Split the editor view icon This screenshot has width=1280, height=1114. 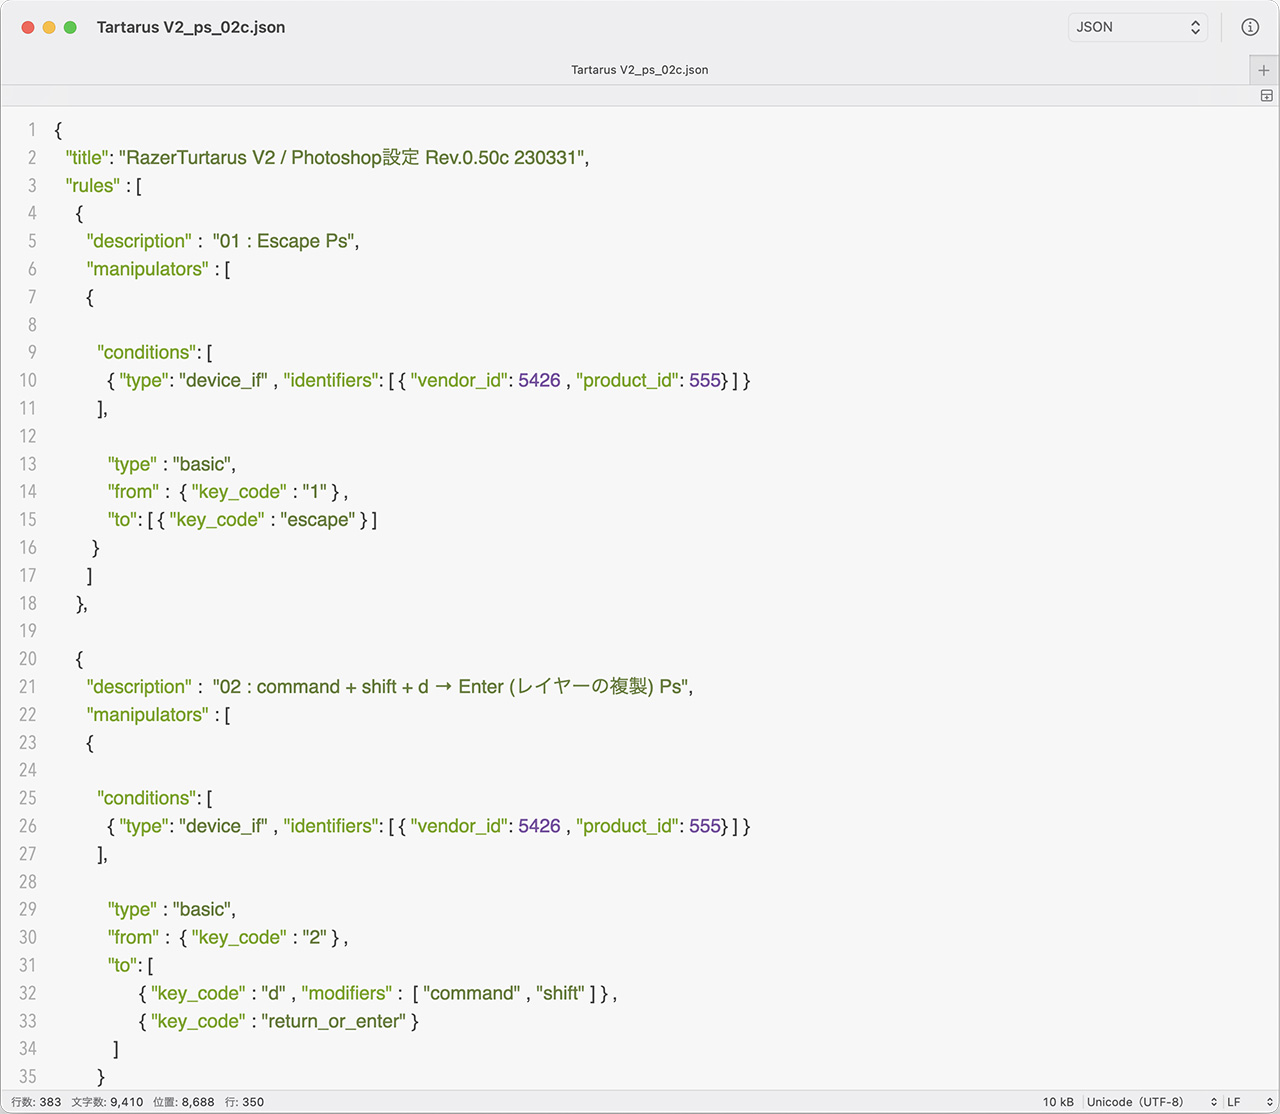pyautogui.click(x=1266, y=96)
